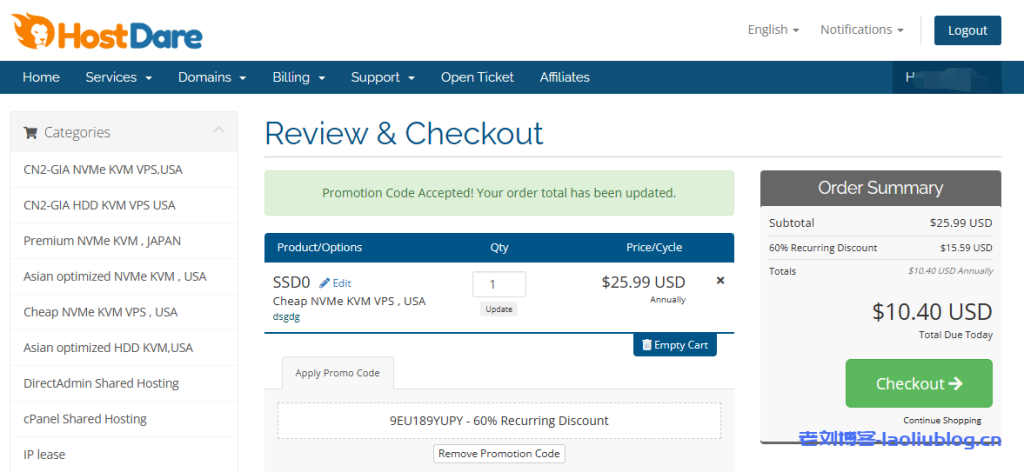Click the pencil Edit link for SSD0

tap(335, 283)
